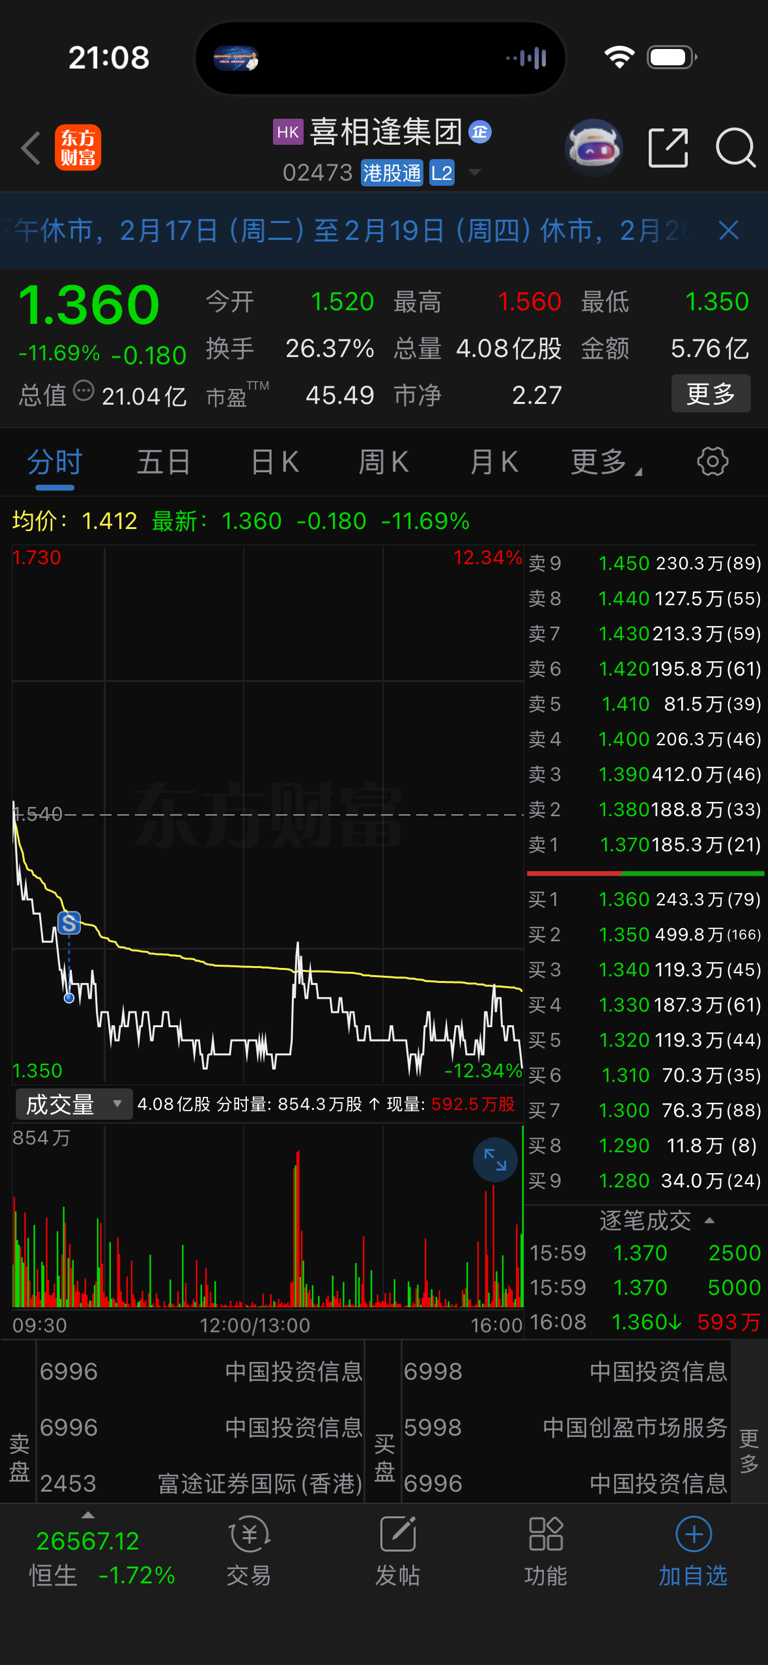
Task: Share the stock page via export icon
Action: pos(668,148)
